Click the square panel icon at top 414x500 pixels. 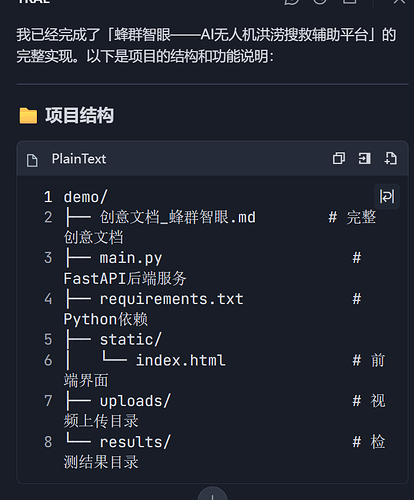350,2
